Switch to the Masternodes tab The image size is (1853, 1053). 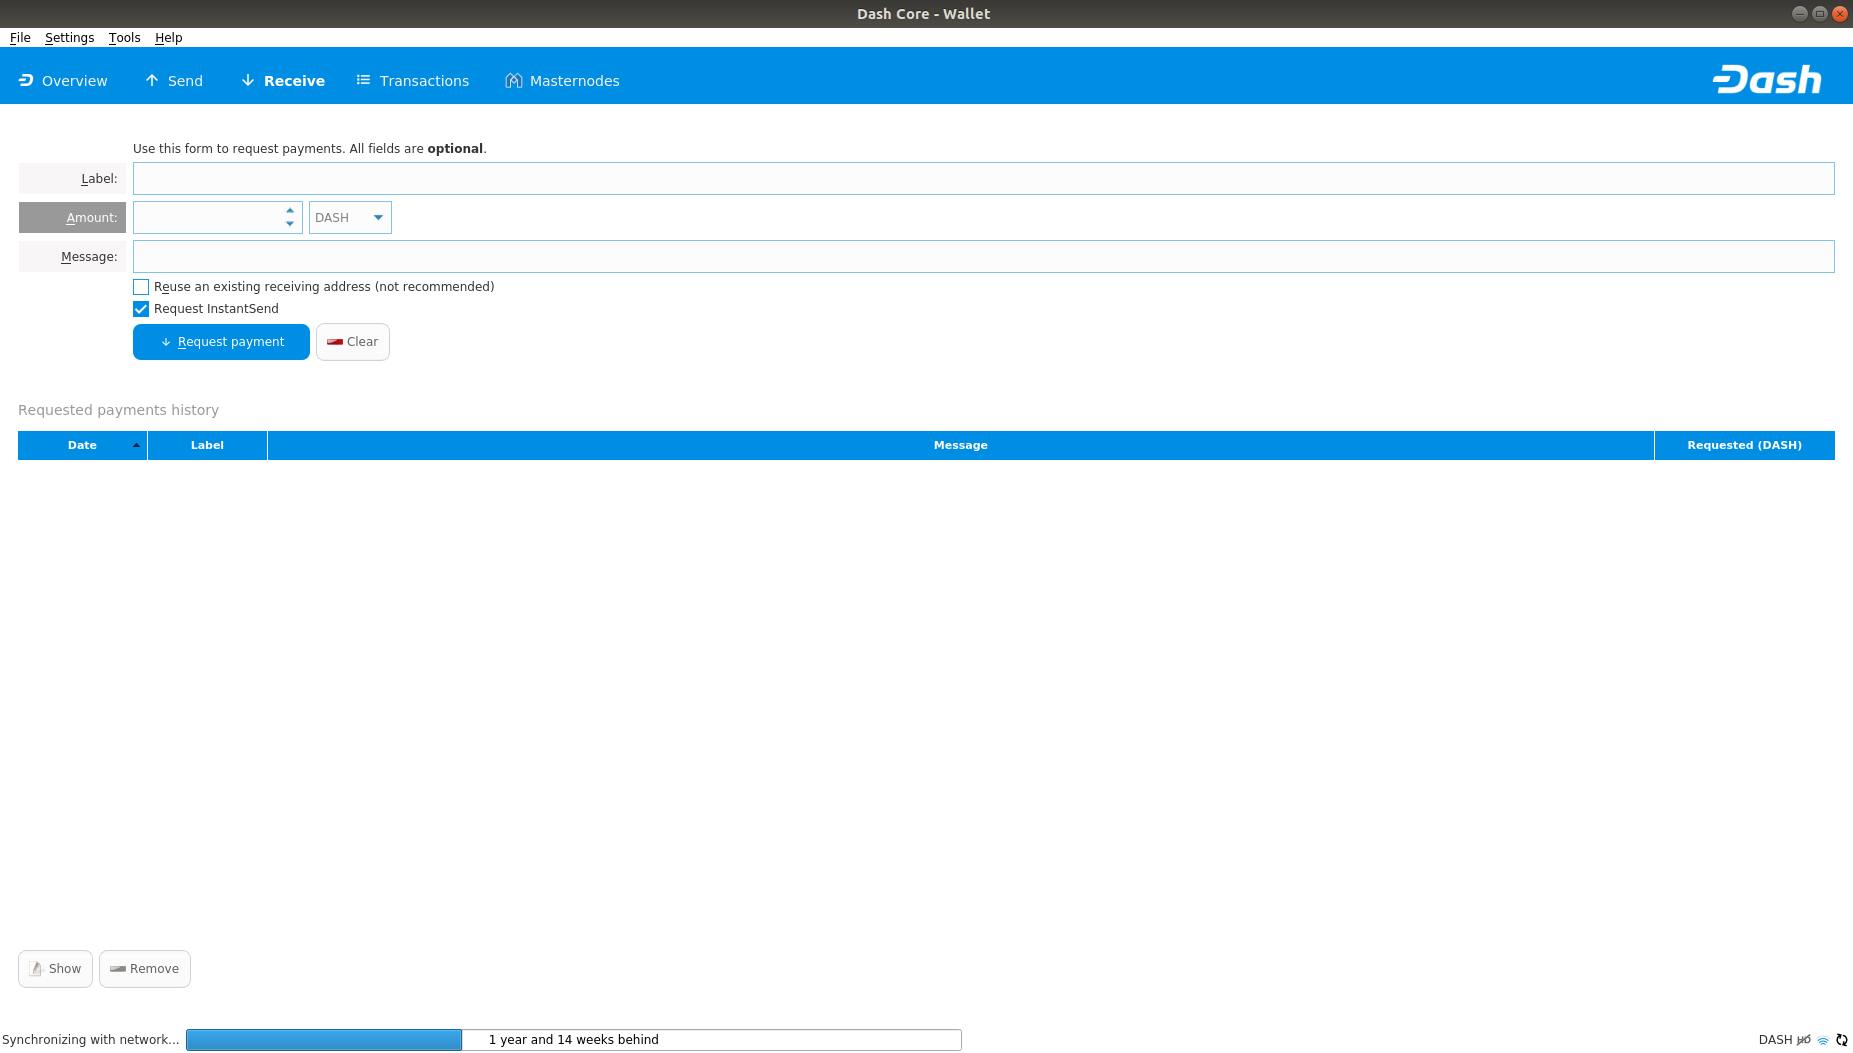[562, 81]
